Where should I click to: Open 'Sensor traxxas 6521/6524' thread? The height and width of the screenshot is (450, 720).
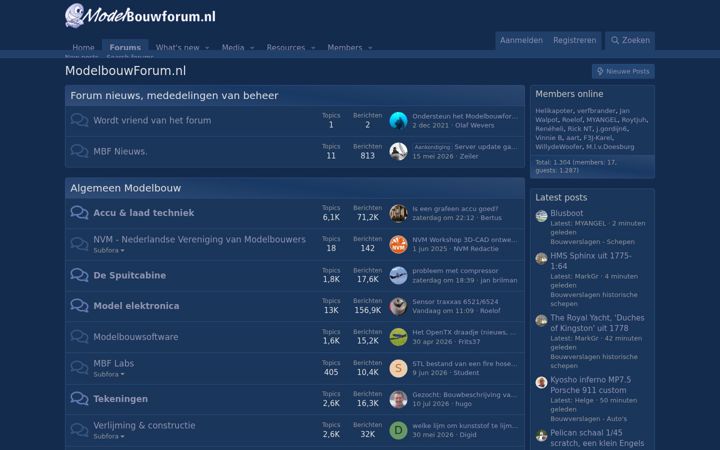point(455,302)
